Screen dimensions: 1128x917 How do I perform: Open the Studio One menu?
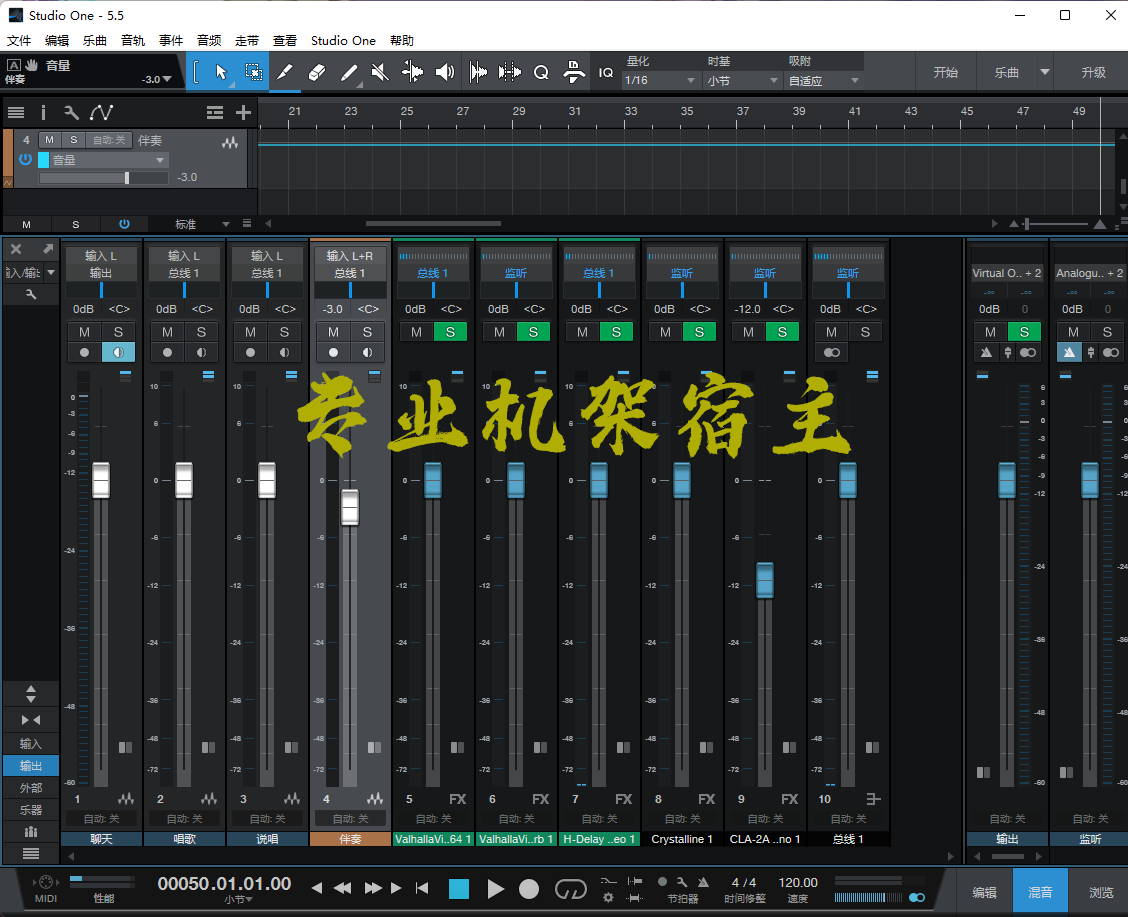(343, 40)
